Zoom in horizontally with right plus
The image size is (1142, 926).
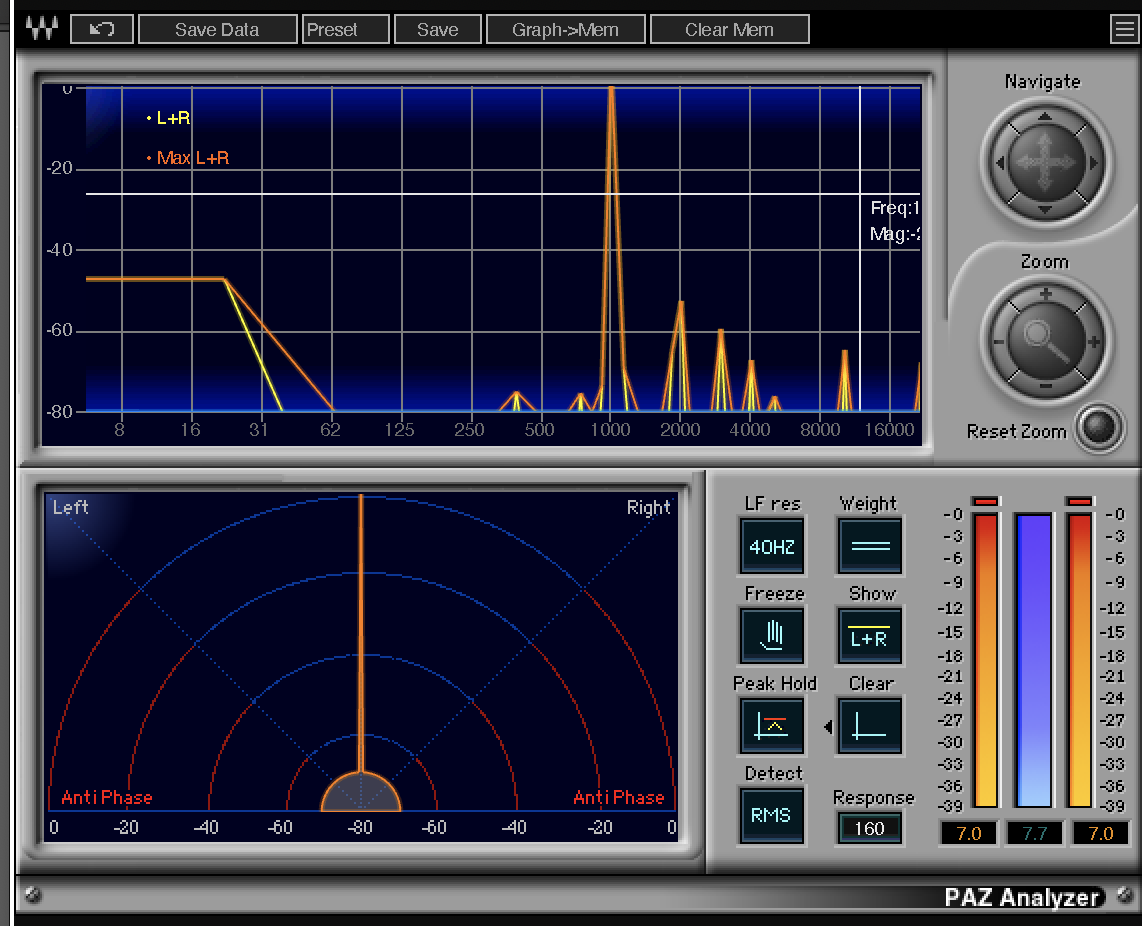(x=1093, y=342)
